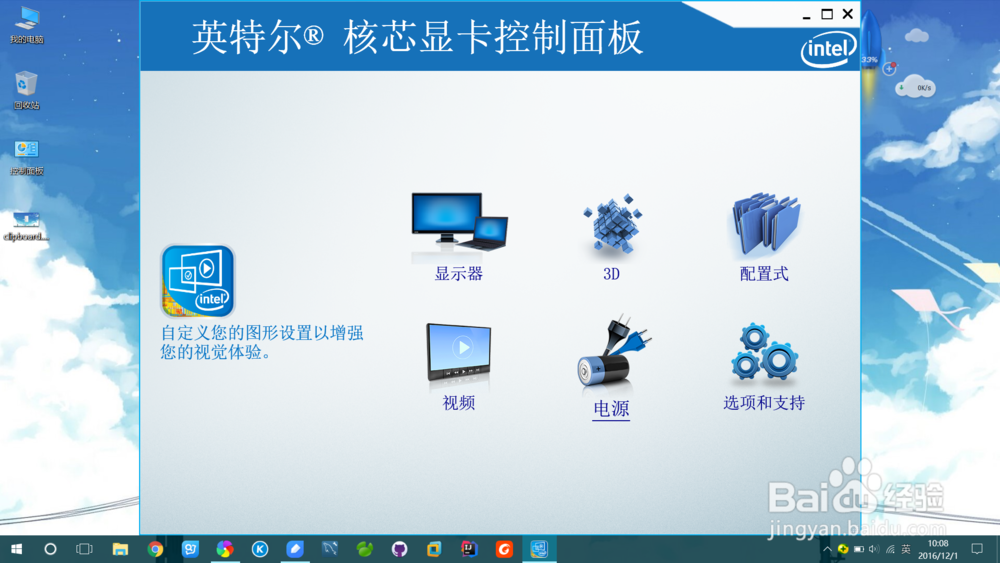Screen dimensions: 1000x563
Task: Click Intel graphics panel taskbar button
Action: (539, 549)
